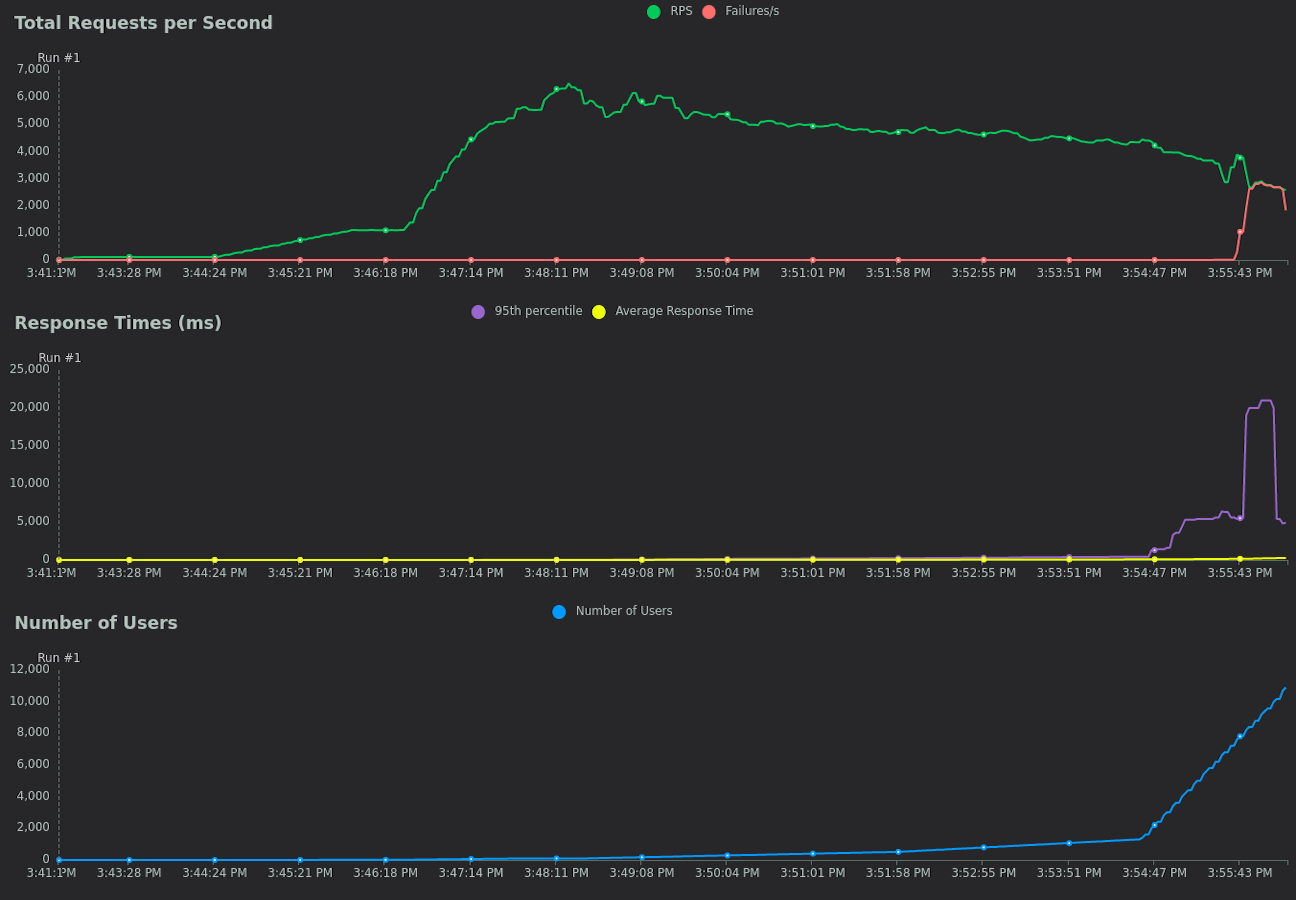Toggle the Number of Users legend entry
Image resolution: width=1296 pixels, height=900 pixels.
click(612, 611)
